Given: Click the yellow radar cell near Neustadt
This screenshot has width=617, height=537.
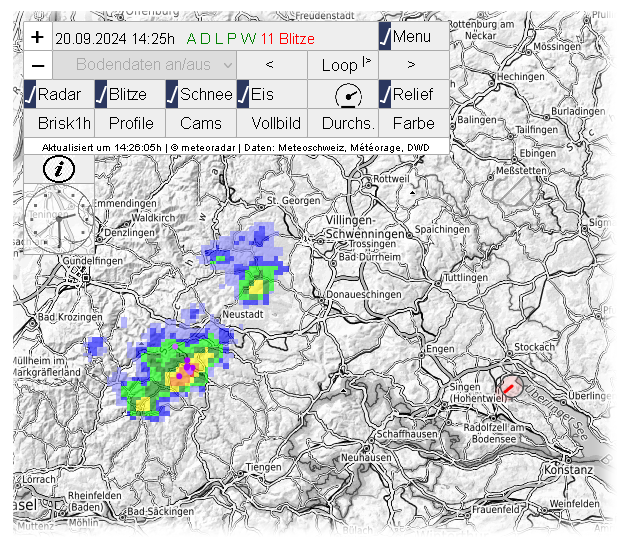Looking at the screenshot, I should tap(257, 287).
